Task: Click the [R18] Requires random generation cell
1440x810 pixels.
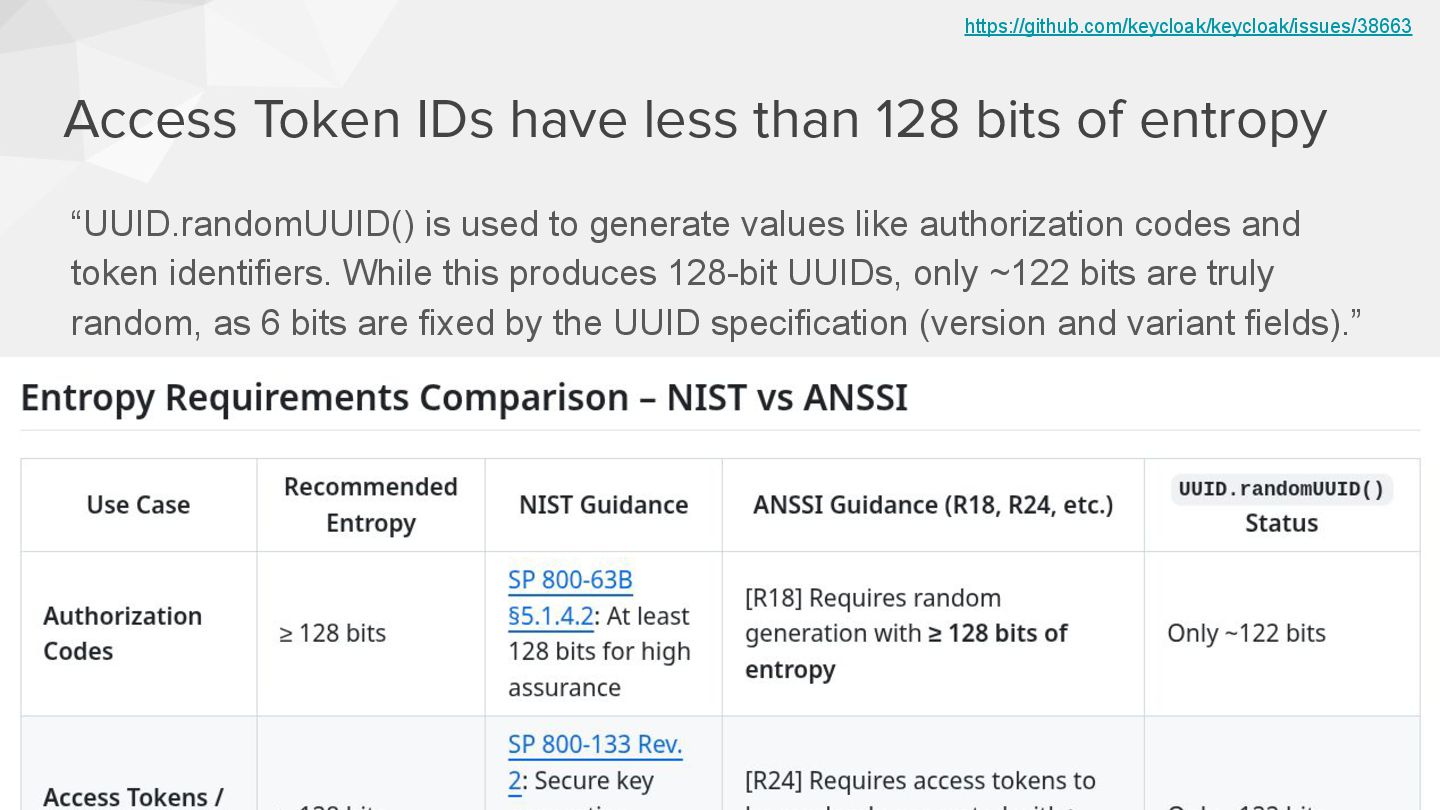Action: point(905,633)
